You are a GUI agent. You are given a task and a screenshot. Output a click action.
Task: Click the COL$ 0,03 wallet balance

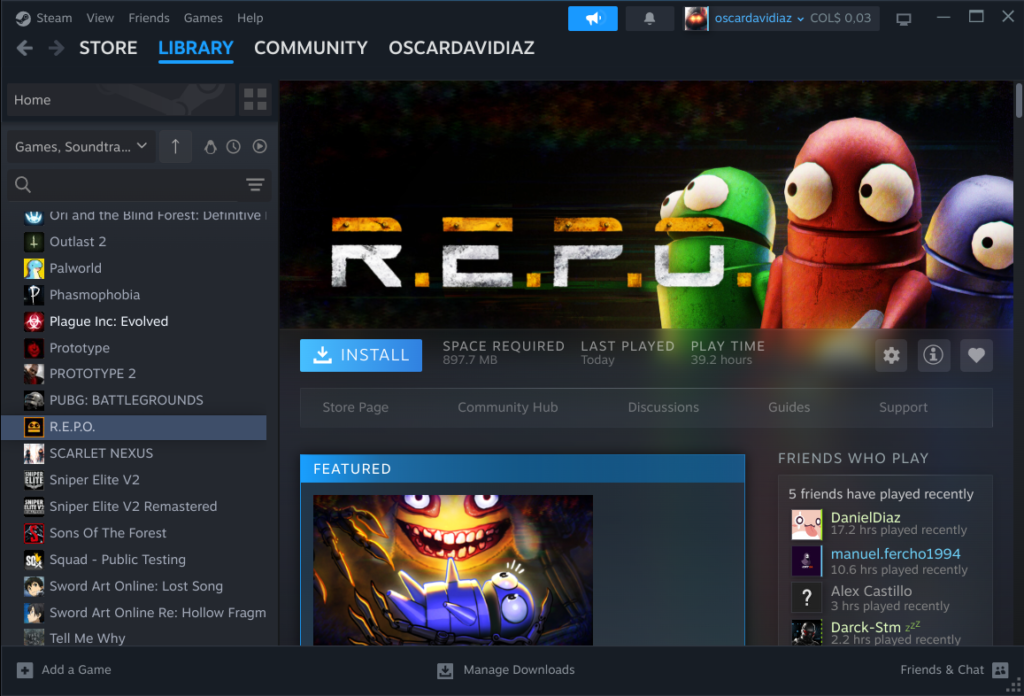(x=840, y=18)
